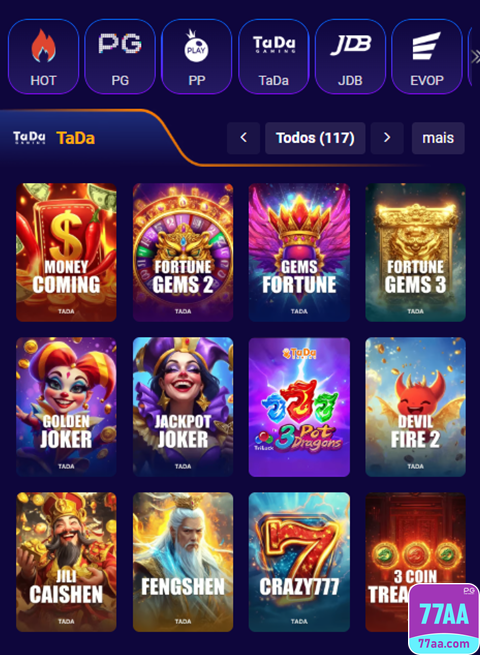Open the Golden Joker game

[x=66, y=407]
